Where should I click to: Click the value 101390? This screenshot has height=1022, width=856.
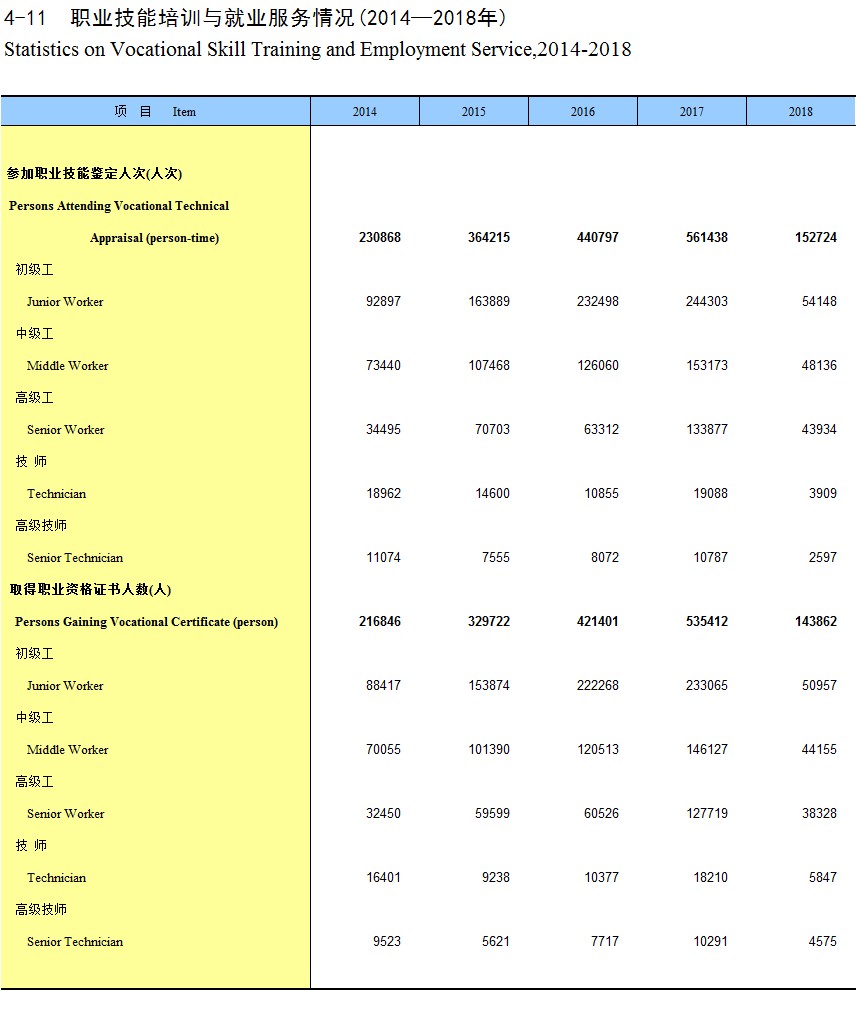coord(489,749)
